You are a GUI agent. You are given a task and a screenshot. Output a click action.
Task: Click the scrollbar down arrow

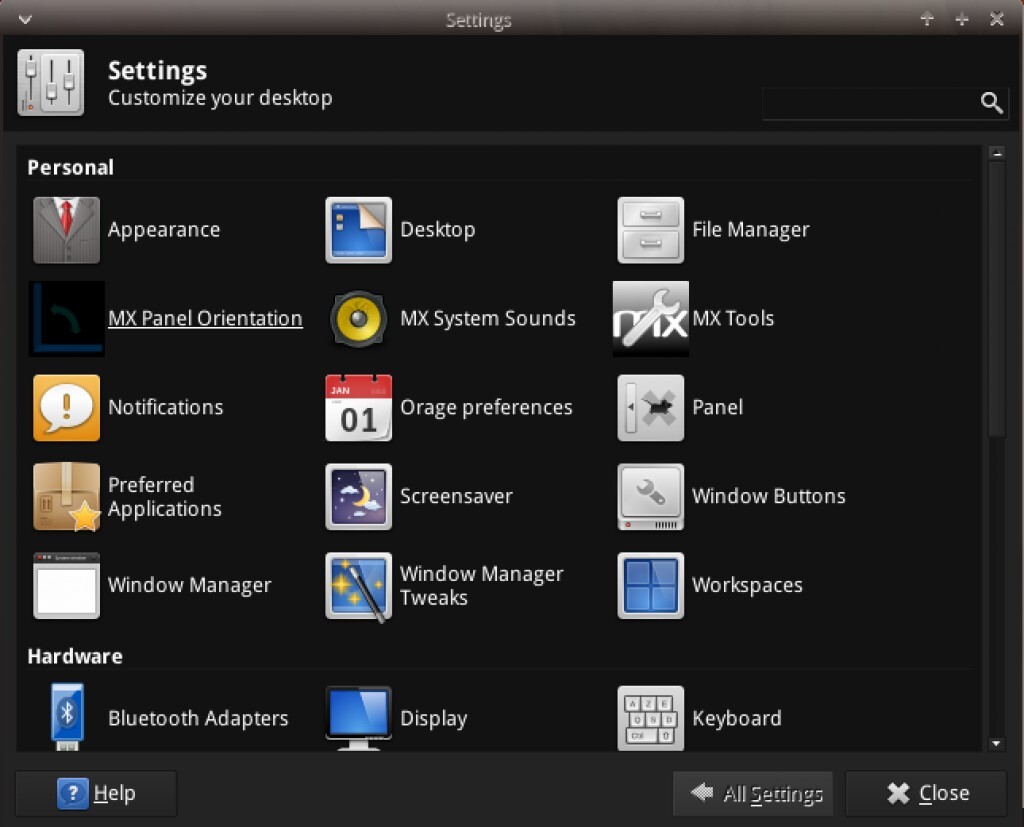point(996,743)
